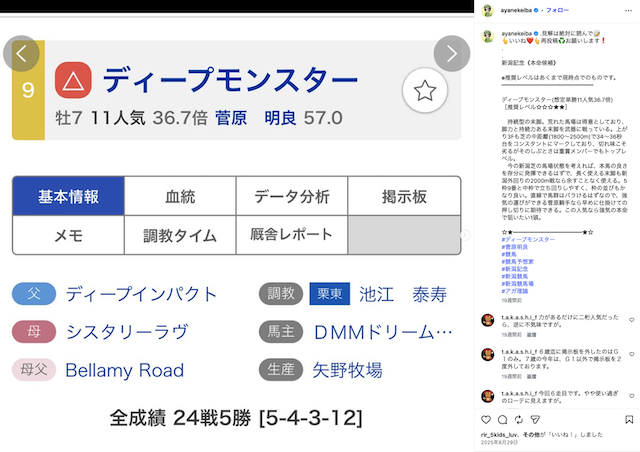Select the 基本情報 tab

(x=68, y=196)
